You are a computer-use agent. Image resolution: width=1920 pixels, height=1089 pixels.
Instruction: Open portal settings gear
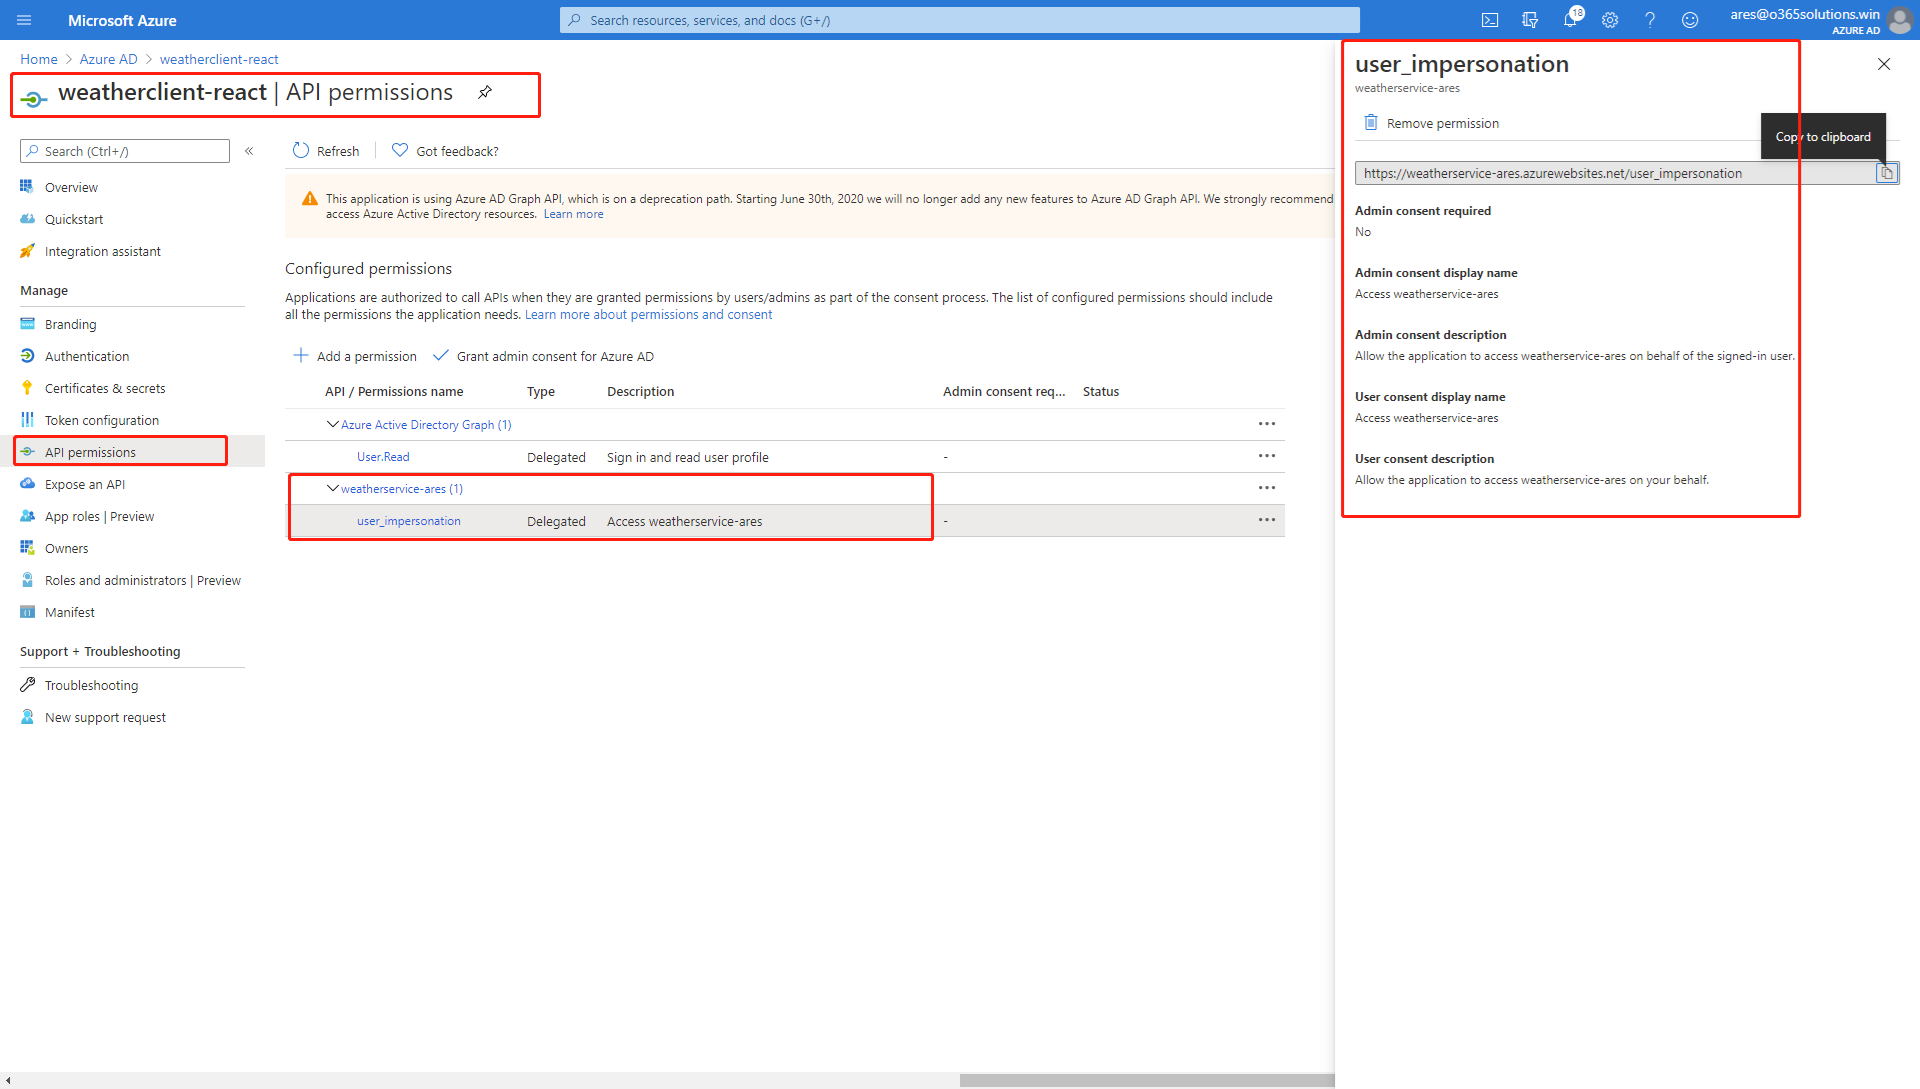point(1610,20)
